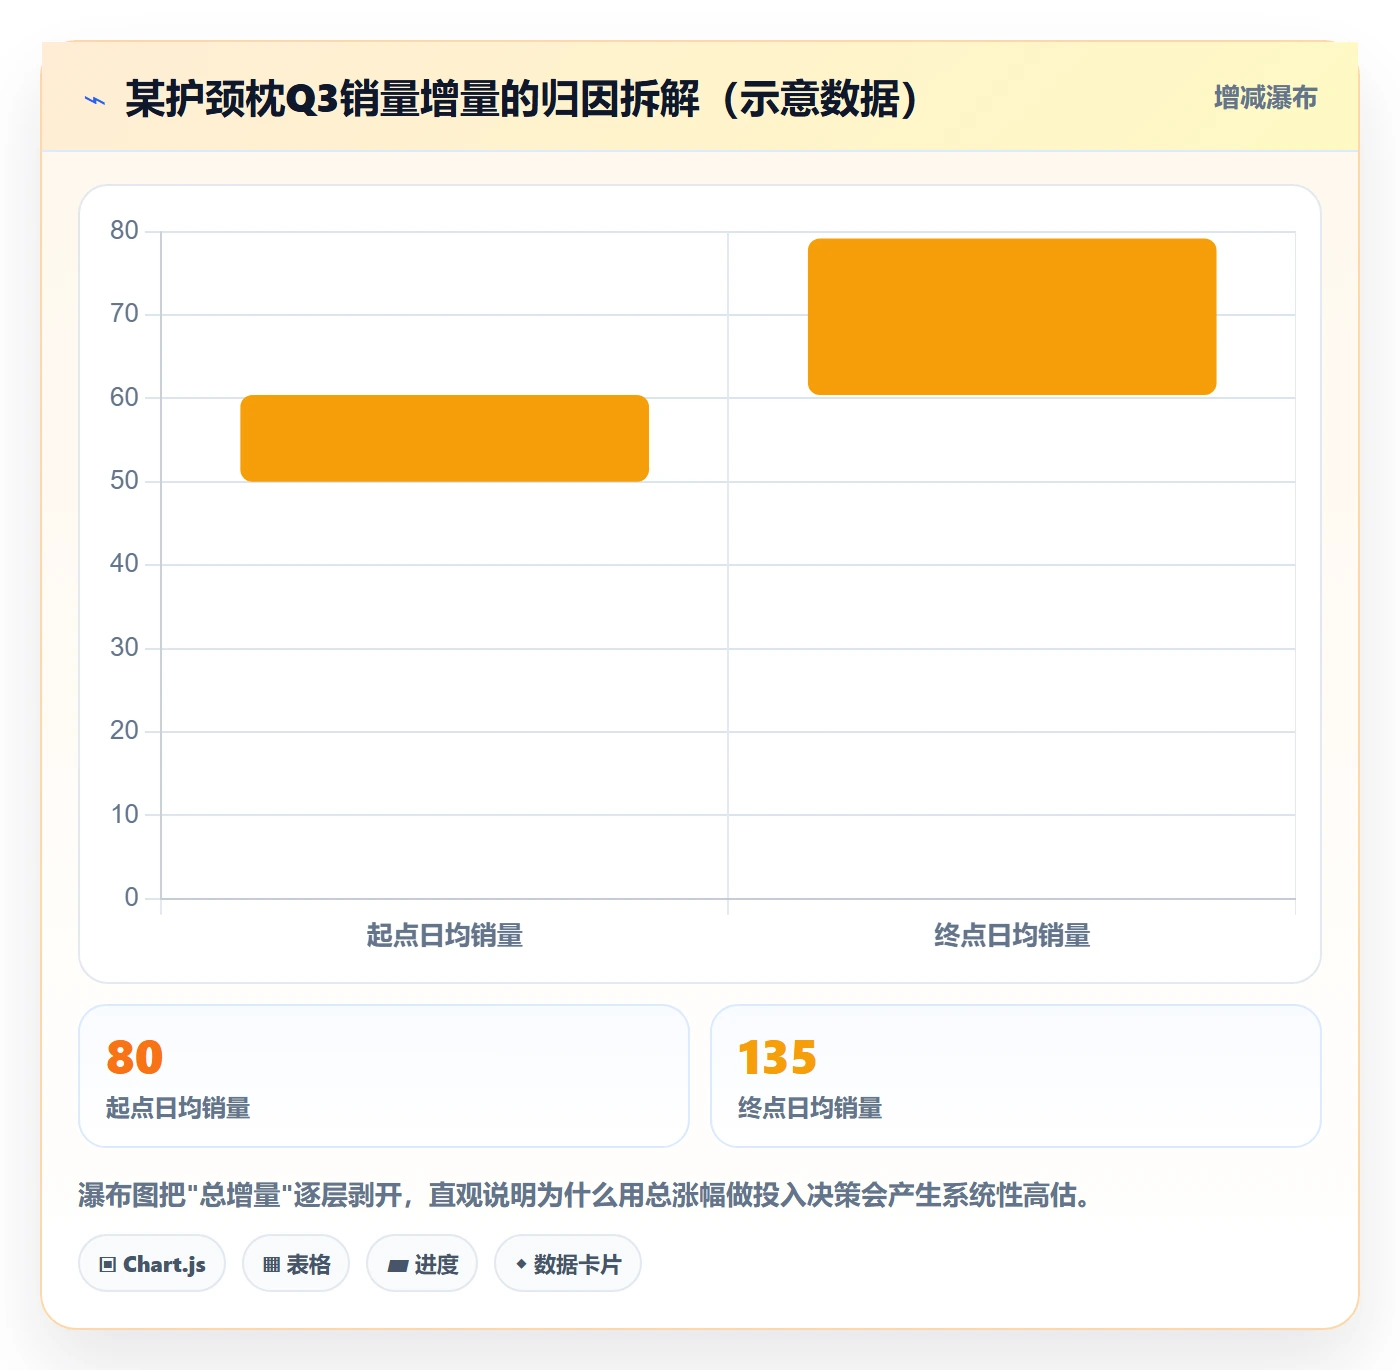The height and width of the screenshot is (1370, 1400).
Task: Click the diamond icon in 数据卡片 chip
Action: [521, 1264]
